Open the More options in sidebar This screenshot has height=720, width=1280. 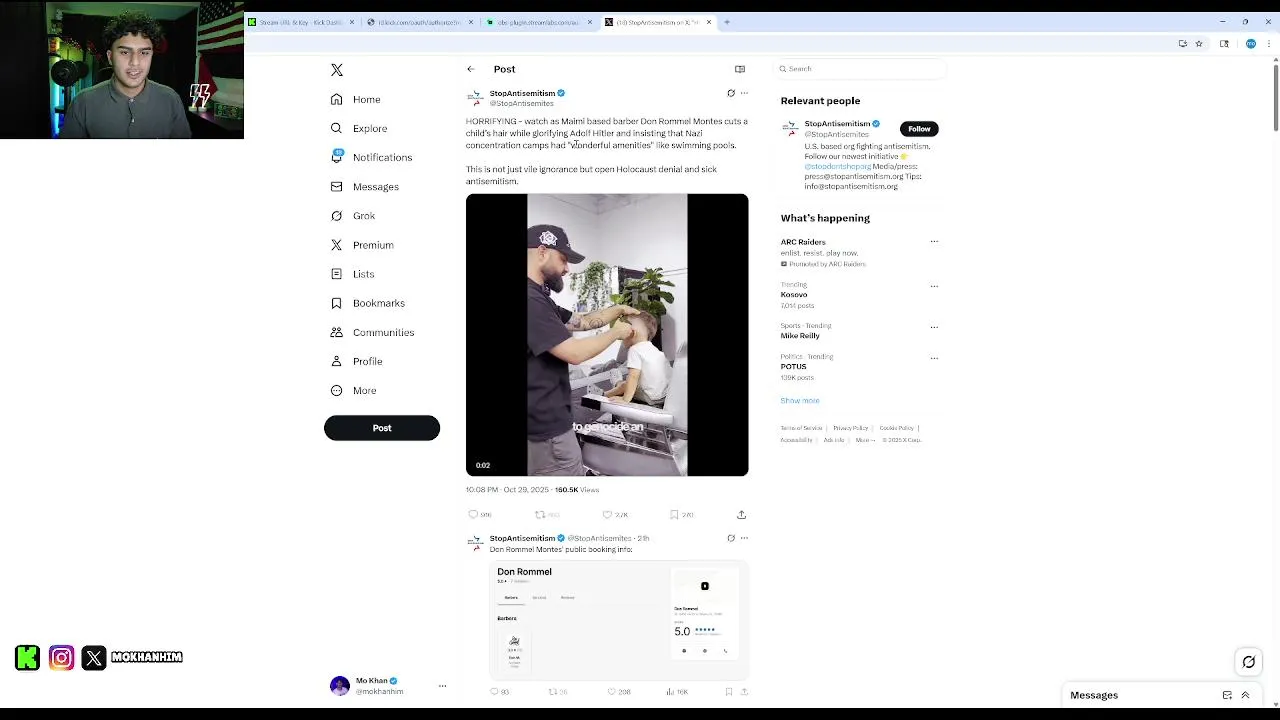353,390
